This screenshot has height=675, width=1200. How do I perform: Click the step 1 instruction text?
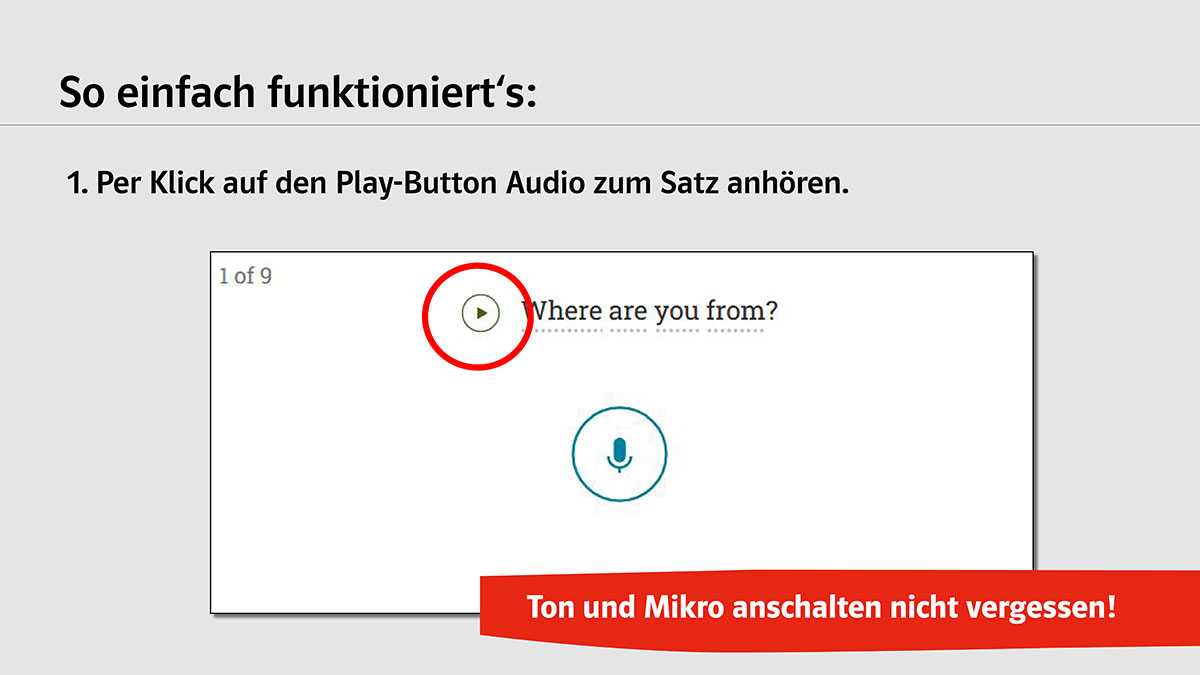pyautogui.click(x=457, y=186)
